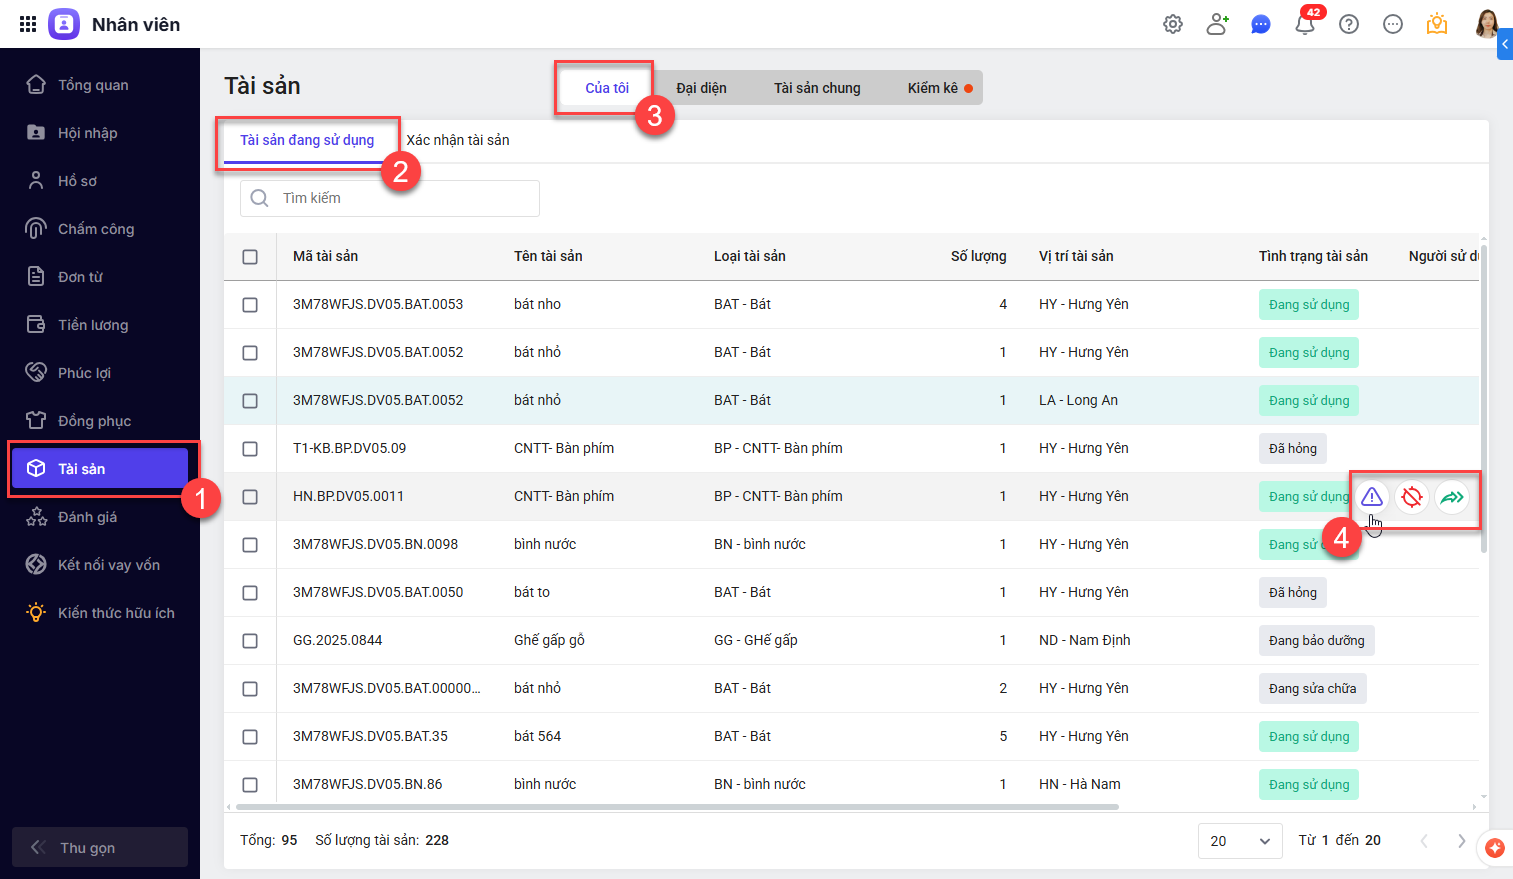
Task: Click the green transfer arrow icon
Action: pos(1452,497)
